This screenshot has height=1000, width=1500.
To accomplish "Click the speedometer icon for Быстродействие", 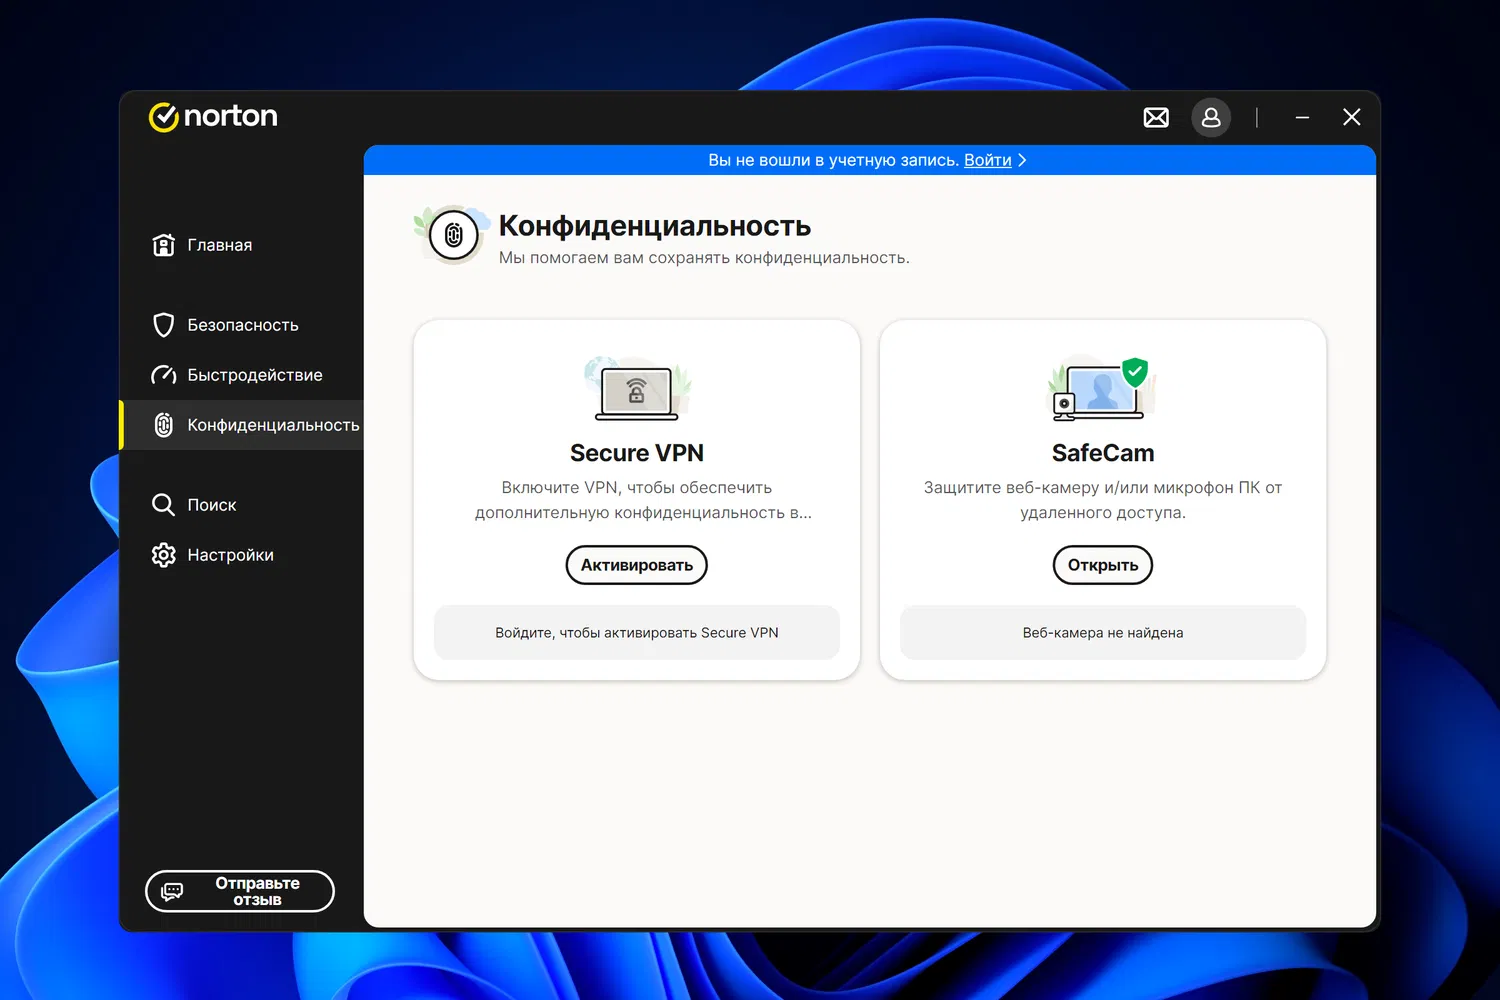I will (x=164, y=375).
